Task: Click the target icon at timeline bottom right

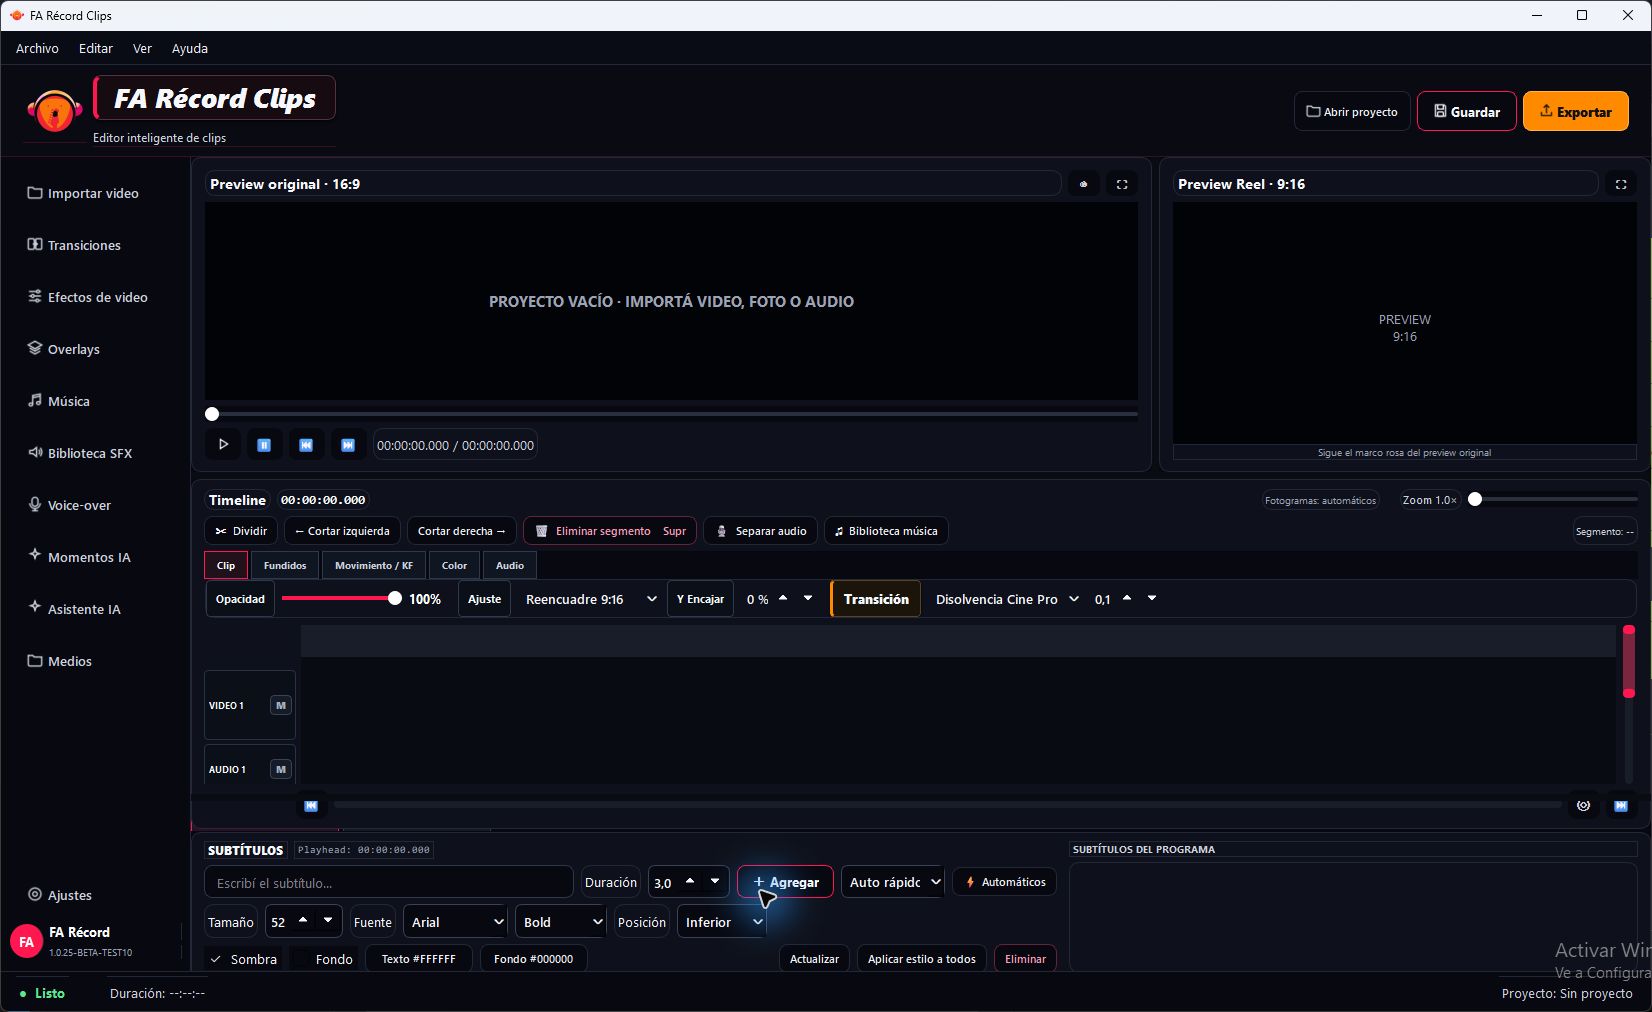Action: [1583, 805]
